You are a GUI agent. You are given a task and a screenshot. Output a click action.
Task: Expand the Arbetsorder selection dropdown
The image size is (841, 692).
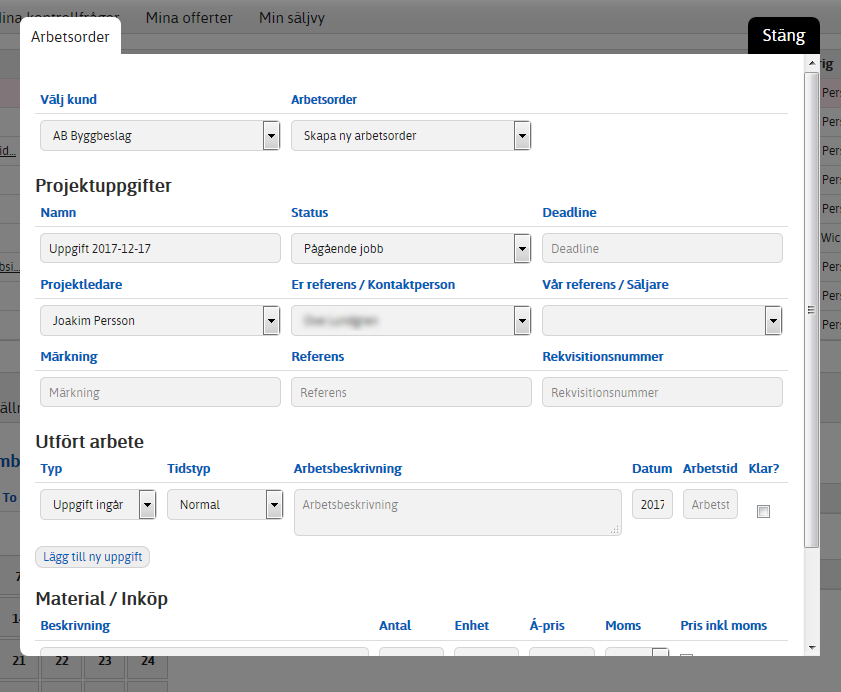pyautogui.click(x=411, y=136)
